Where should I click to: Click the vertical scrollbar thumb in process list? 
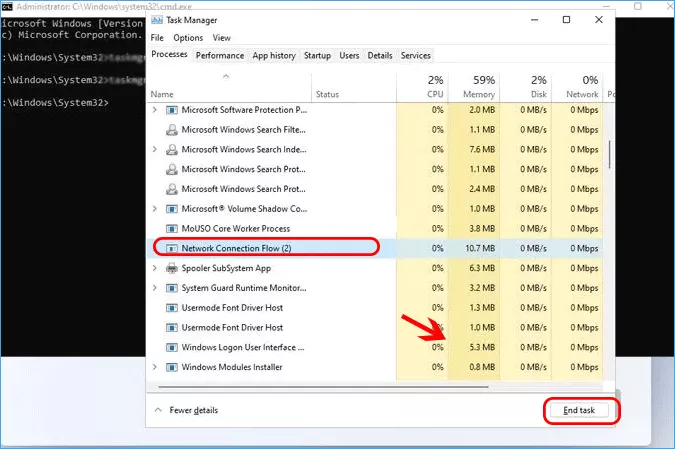pyautogui.click(x=610, y=154)
